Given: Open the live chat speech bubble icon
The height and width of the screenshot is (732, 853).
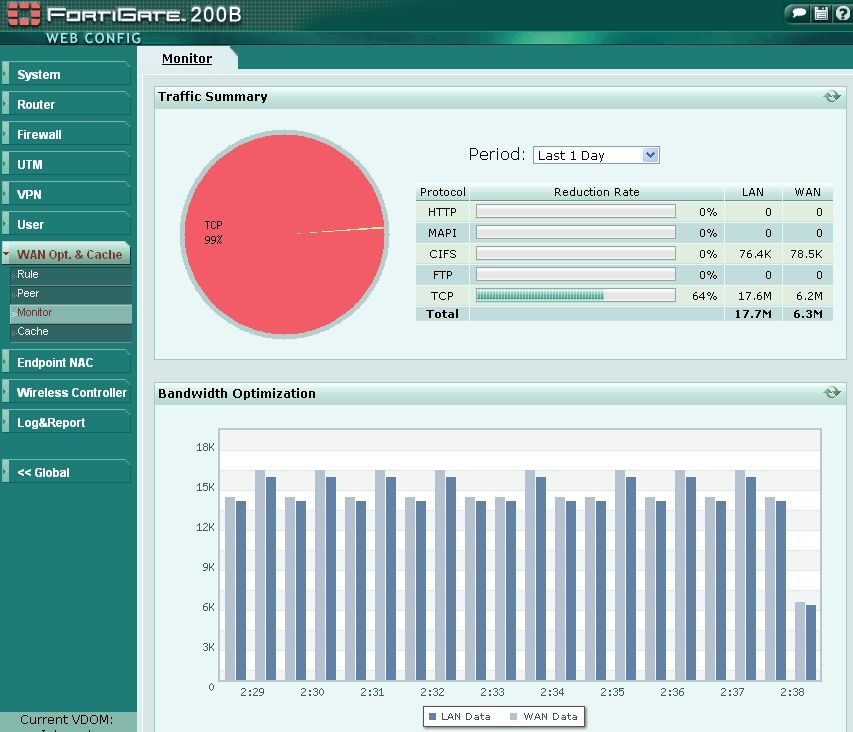Looking at the screenshot, I should (798, 13).
